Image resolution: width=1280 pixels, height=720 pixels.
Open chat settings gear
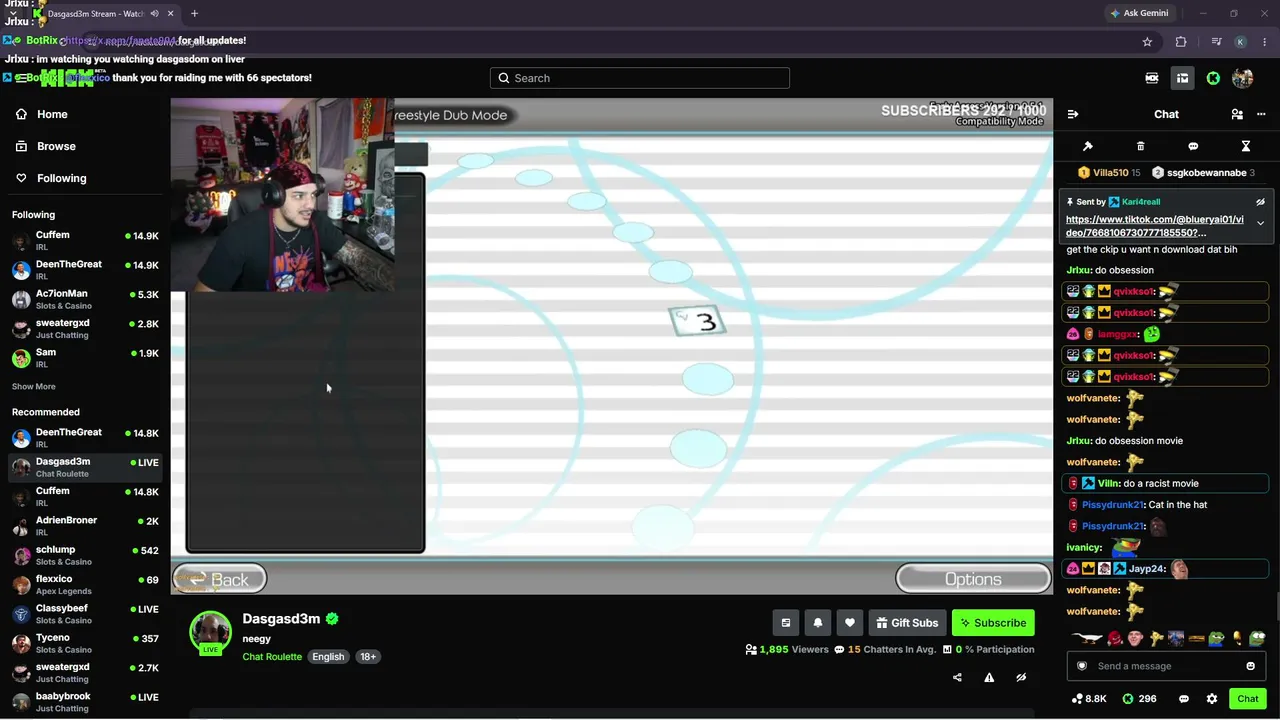point(1212,699)
